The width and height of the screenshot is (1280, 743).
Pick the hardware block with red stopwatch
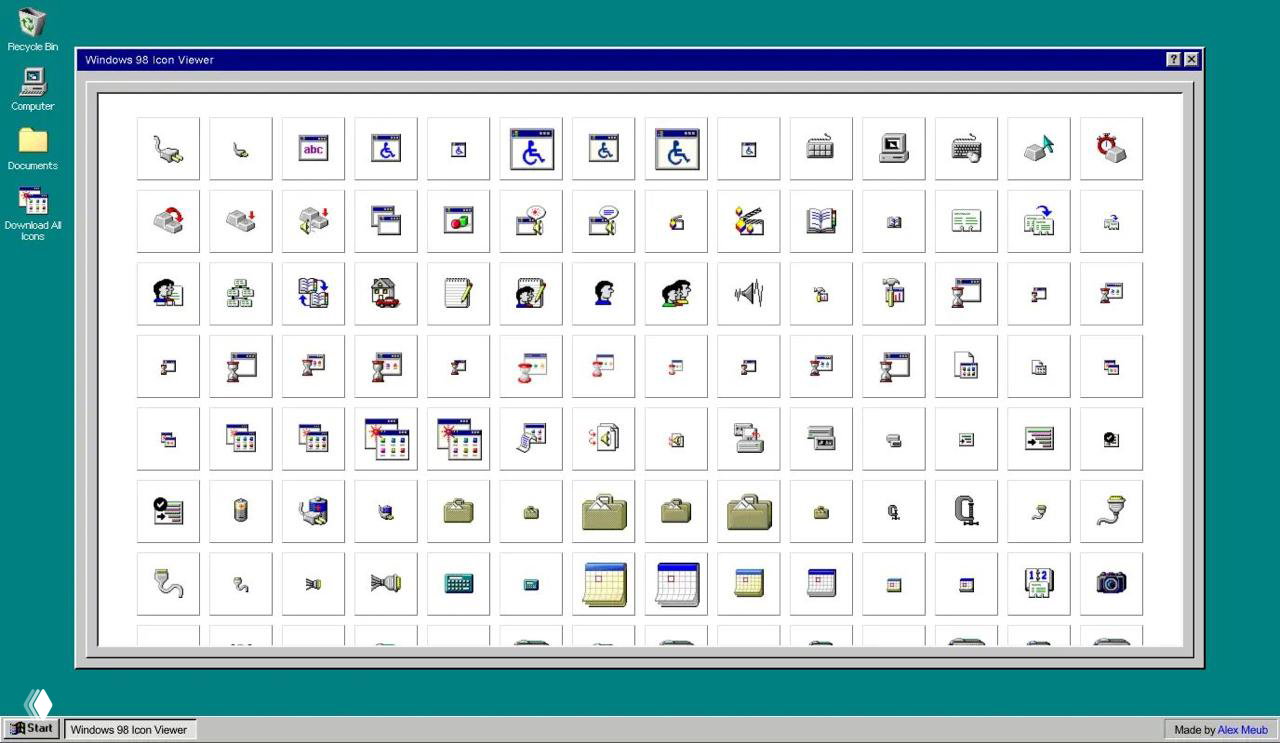pos(1111,149)
